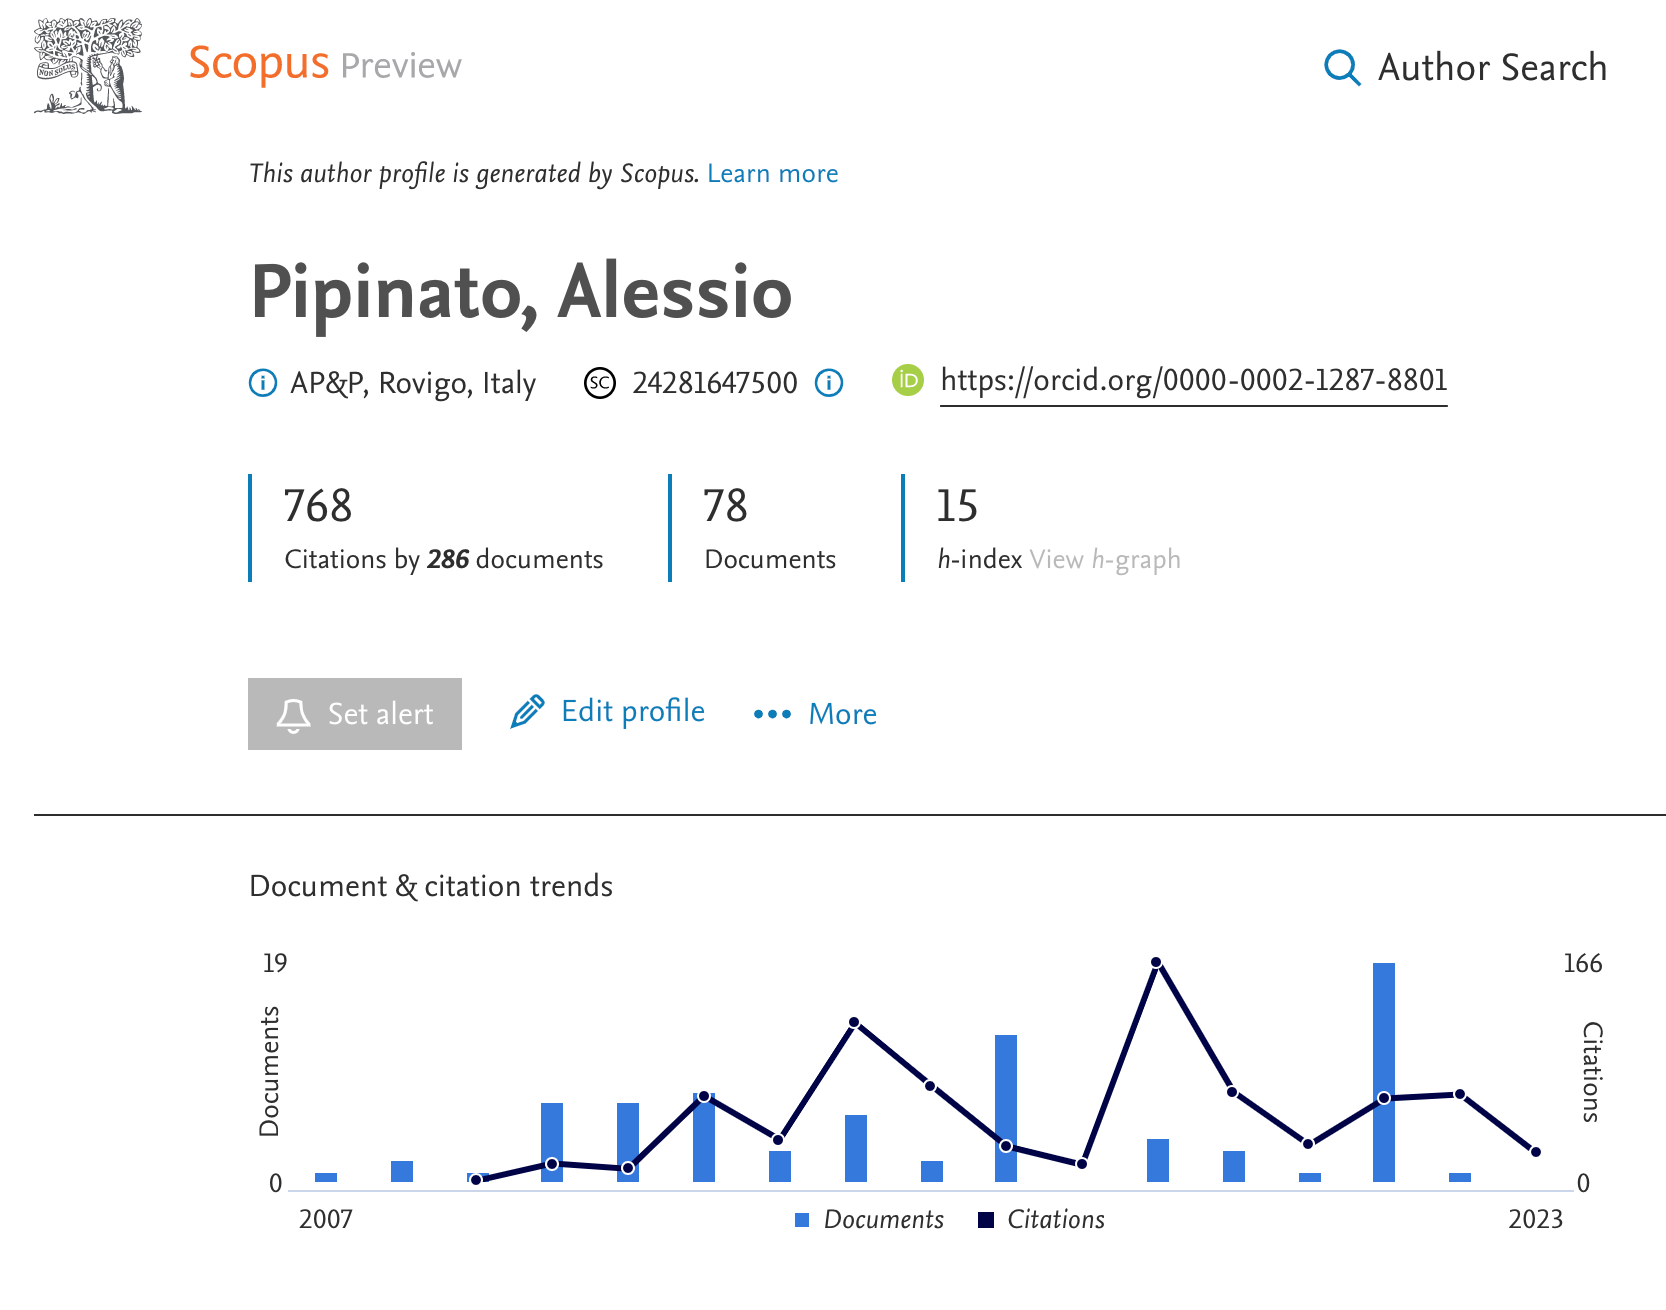Toggle Citations legend dark swatch

pyautogui.click(x=986, y=1220)
